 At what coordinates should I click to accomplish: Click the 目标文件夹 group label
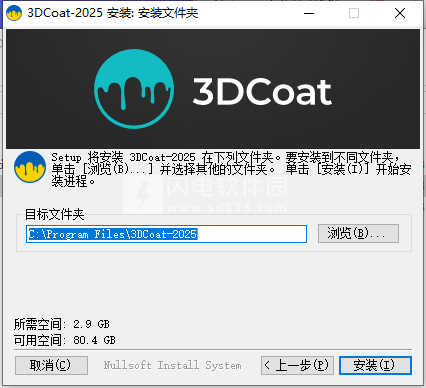pos(55,214)
